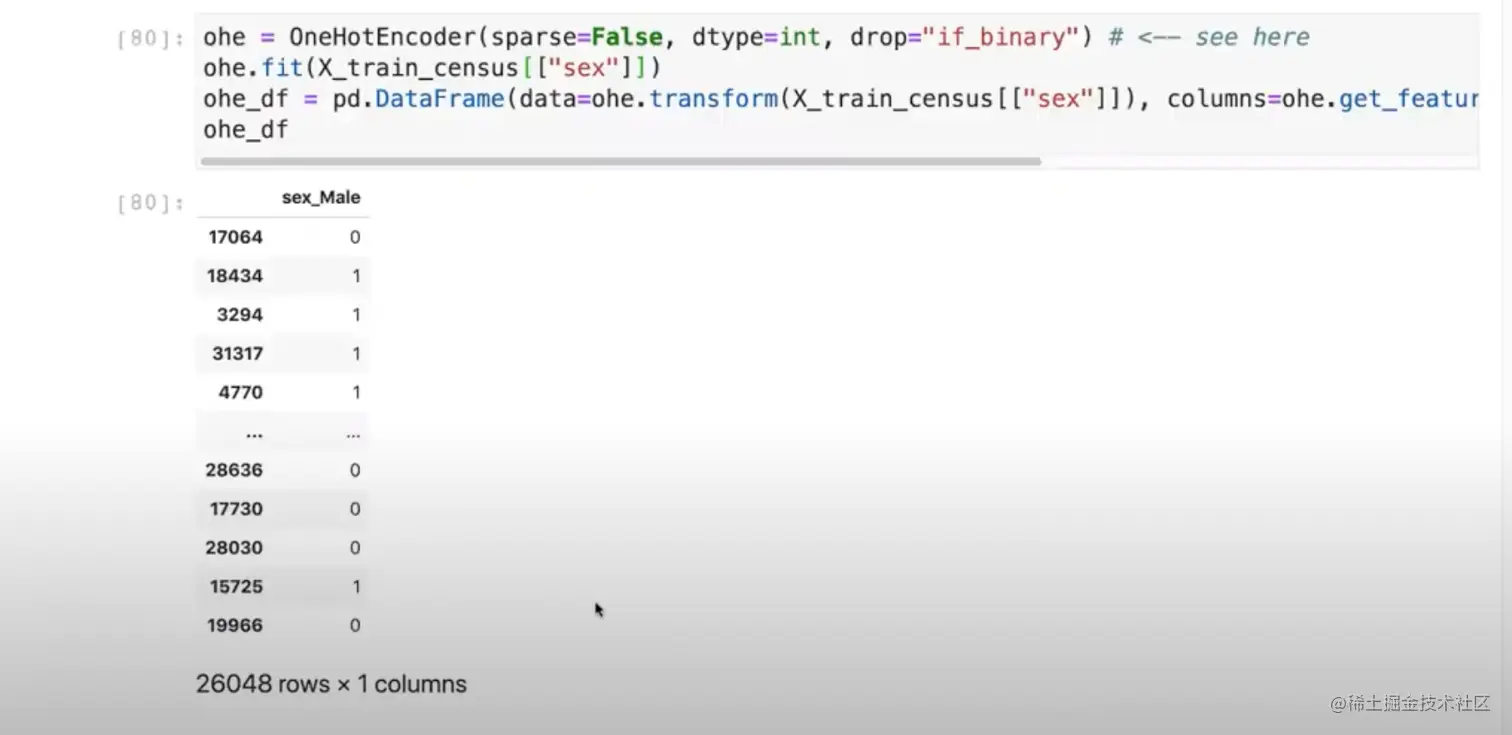Viewport: 1512px width, 735px height.
Task: Click row index 18434
Action: click(x=235, y=276)
